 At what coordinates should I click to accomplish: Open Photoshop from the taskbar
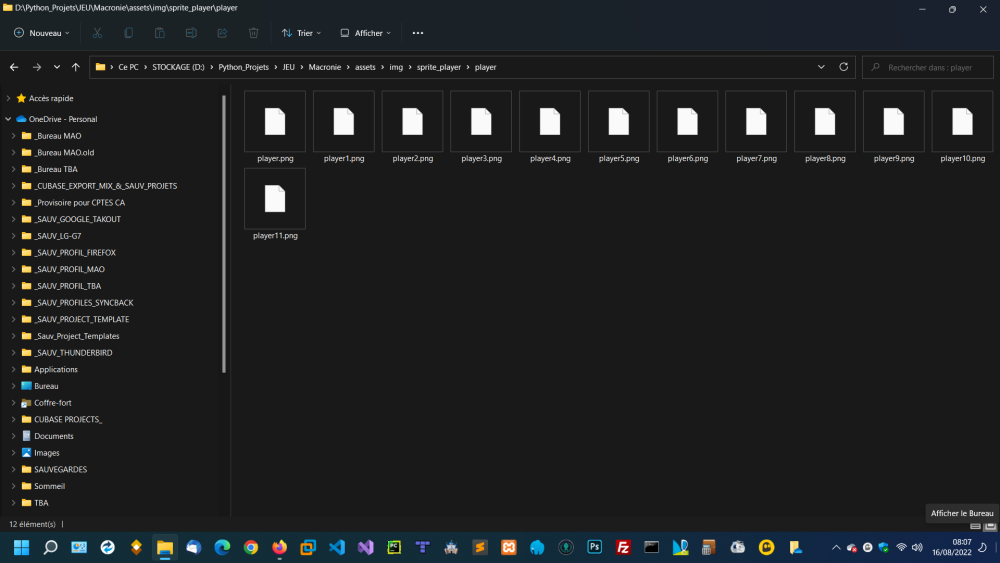coord(594,547)
